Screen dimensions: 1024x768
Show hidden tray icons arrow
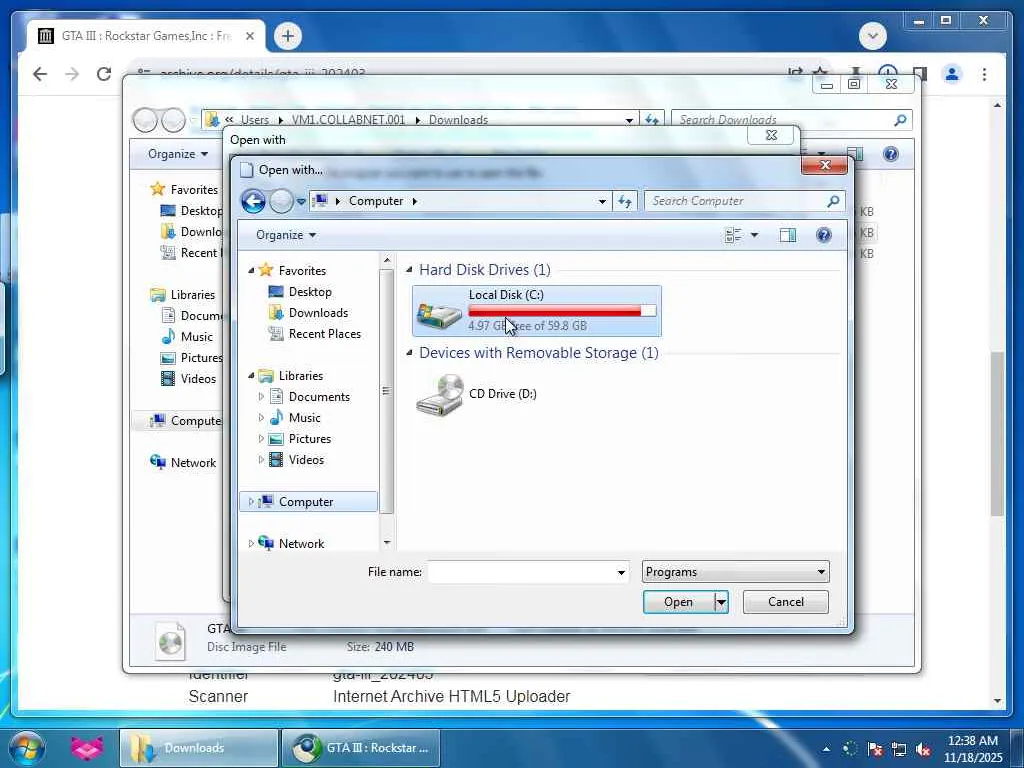[x=826, y=749]
